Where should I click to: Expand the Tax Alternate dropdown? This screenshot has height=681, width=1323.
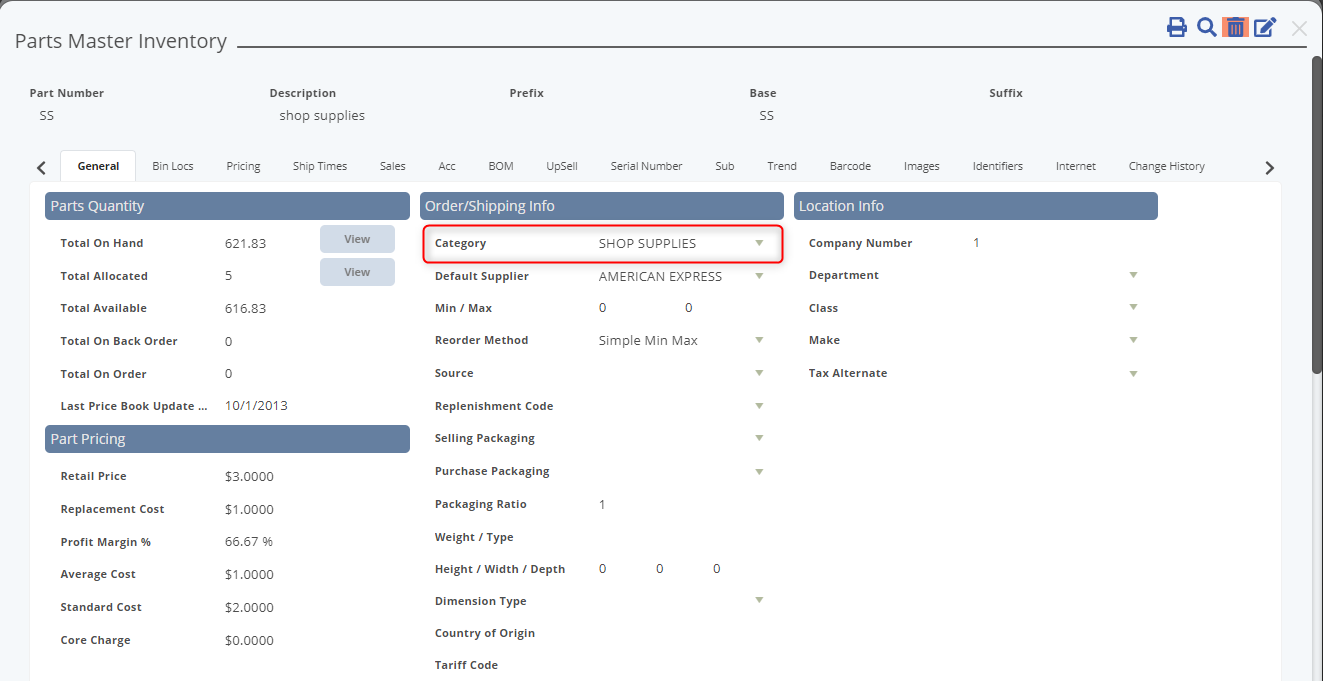[x=1133, y=373]
